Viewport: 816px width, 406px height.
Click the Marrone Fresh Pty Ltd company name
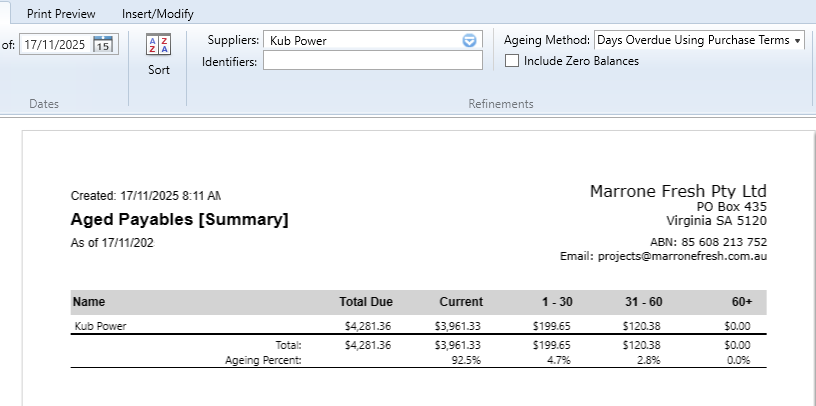click(x=677, y=191)
